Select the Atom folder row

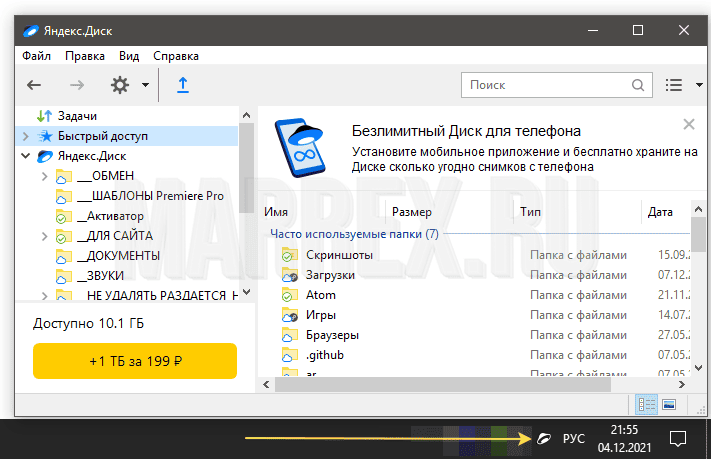pyautogui.click(x=485, y=295)
